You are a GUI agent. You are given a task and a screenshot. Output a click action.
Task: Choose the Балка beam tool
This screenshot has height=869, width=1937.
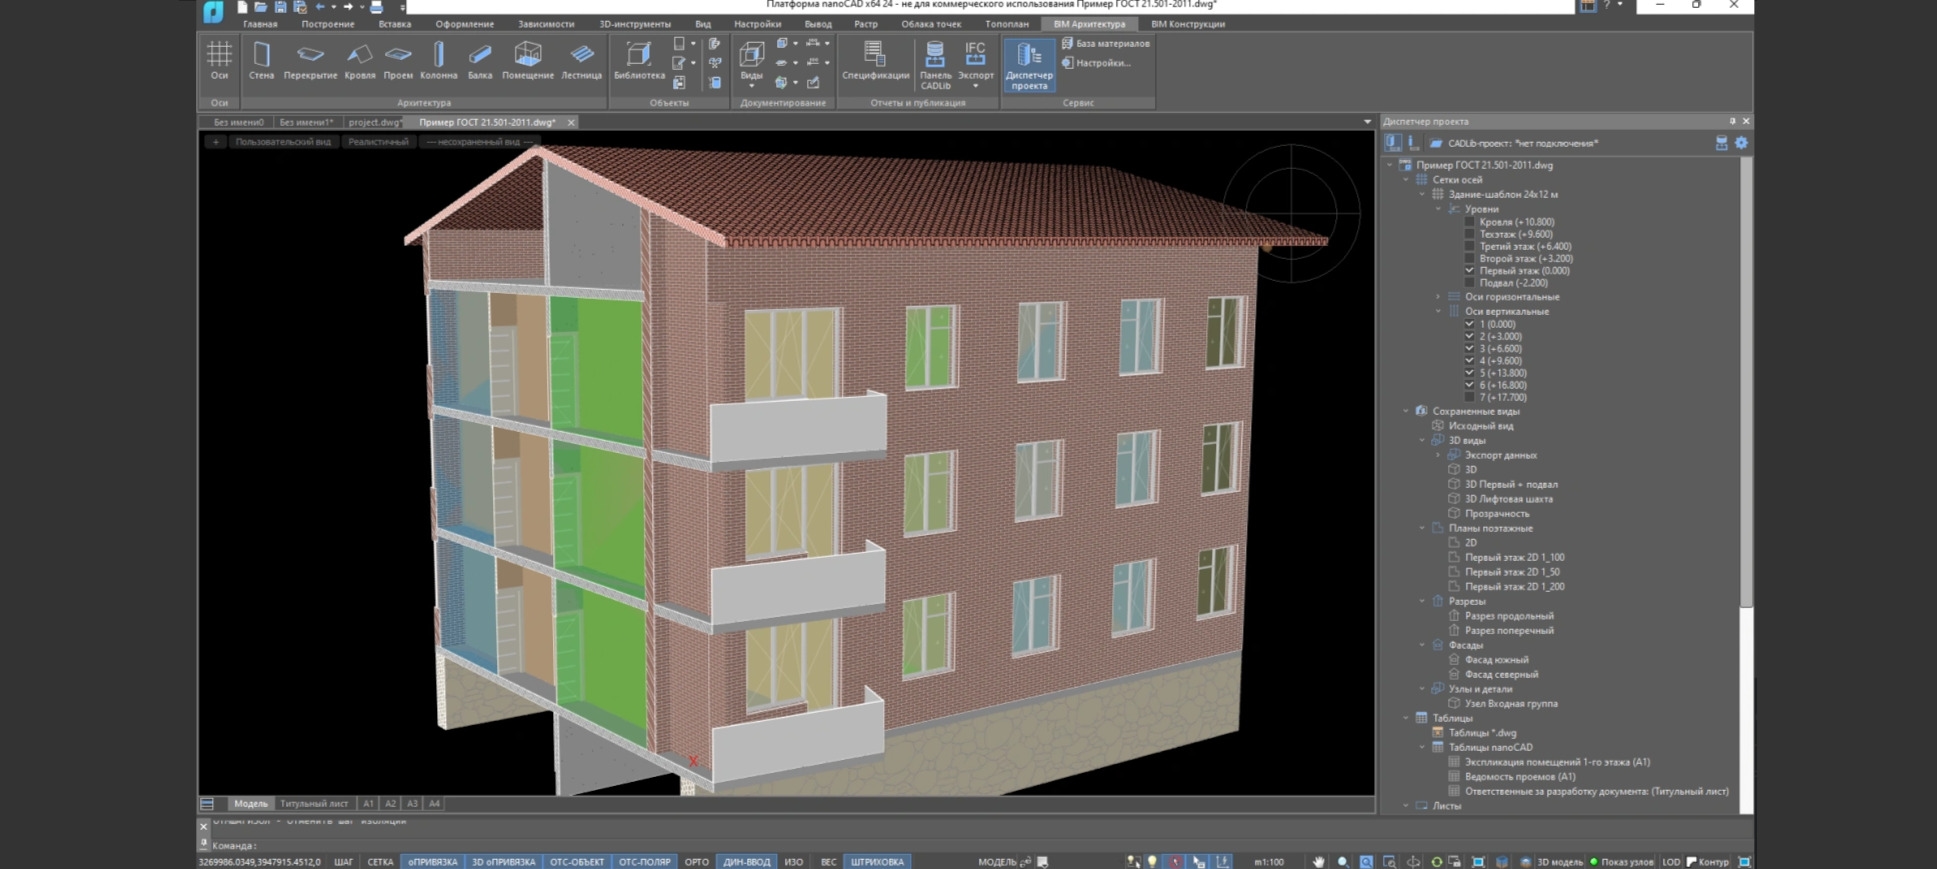point(480,61)
